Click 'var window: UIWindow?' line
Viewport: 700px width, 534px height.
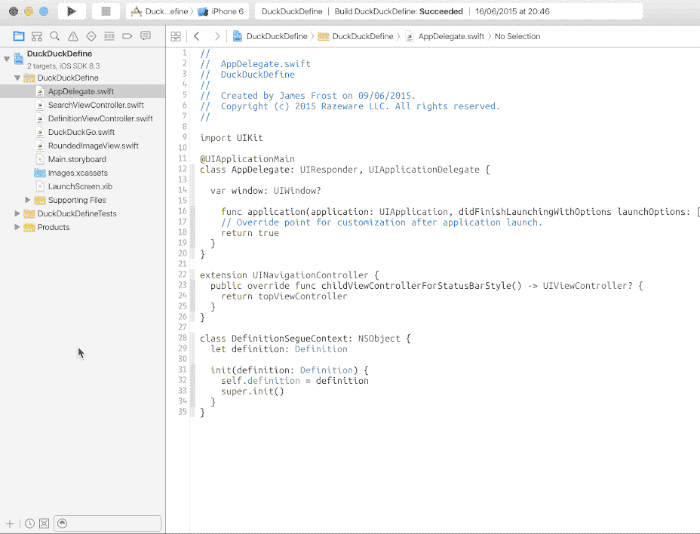(266, 191)
